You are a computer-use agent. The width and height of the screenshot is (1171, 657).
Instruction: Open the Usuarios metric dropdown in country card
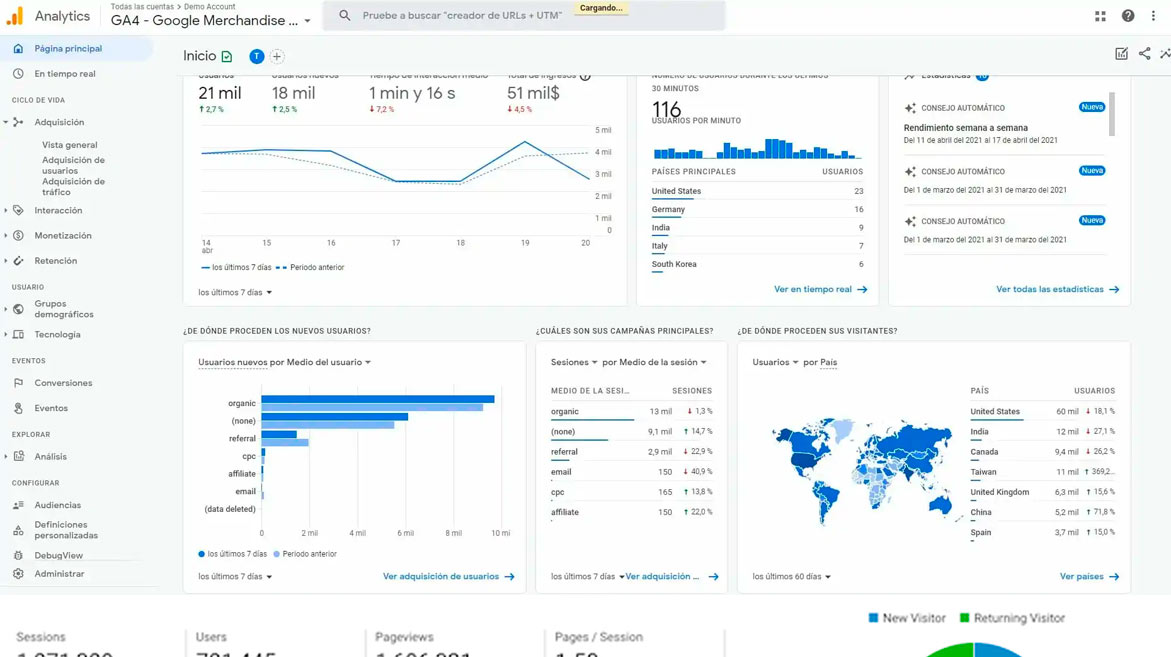click(x=775, y=362)
